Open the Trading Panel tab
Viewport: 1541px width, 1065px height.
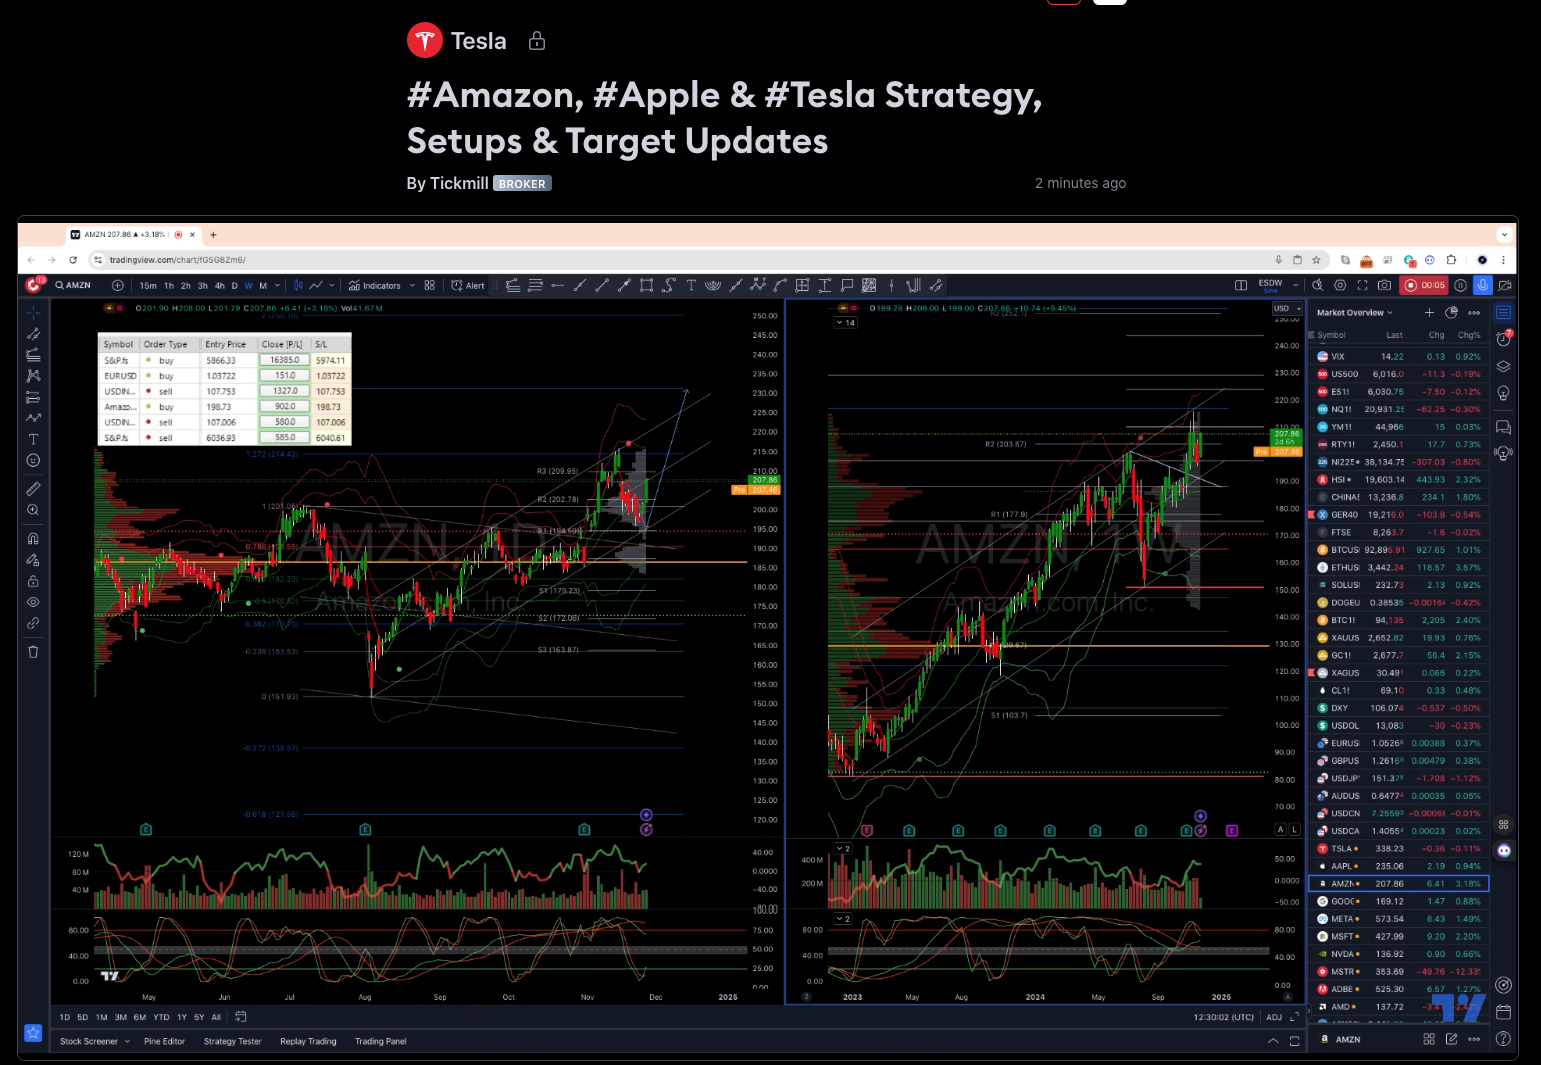[x=381, y=1041]
